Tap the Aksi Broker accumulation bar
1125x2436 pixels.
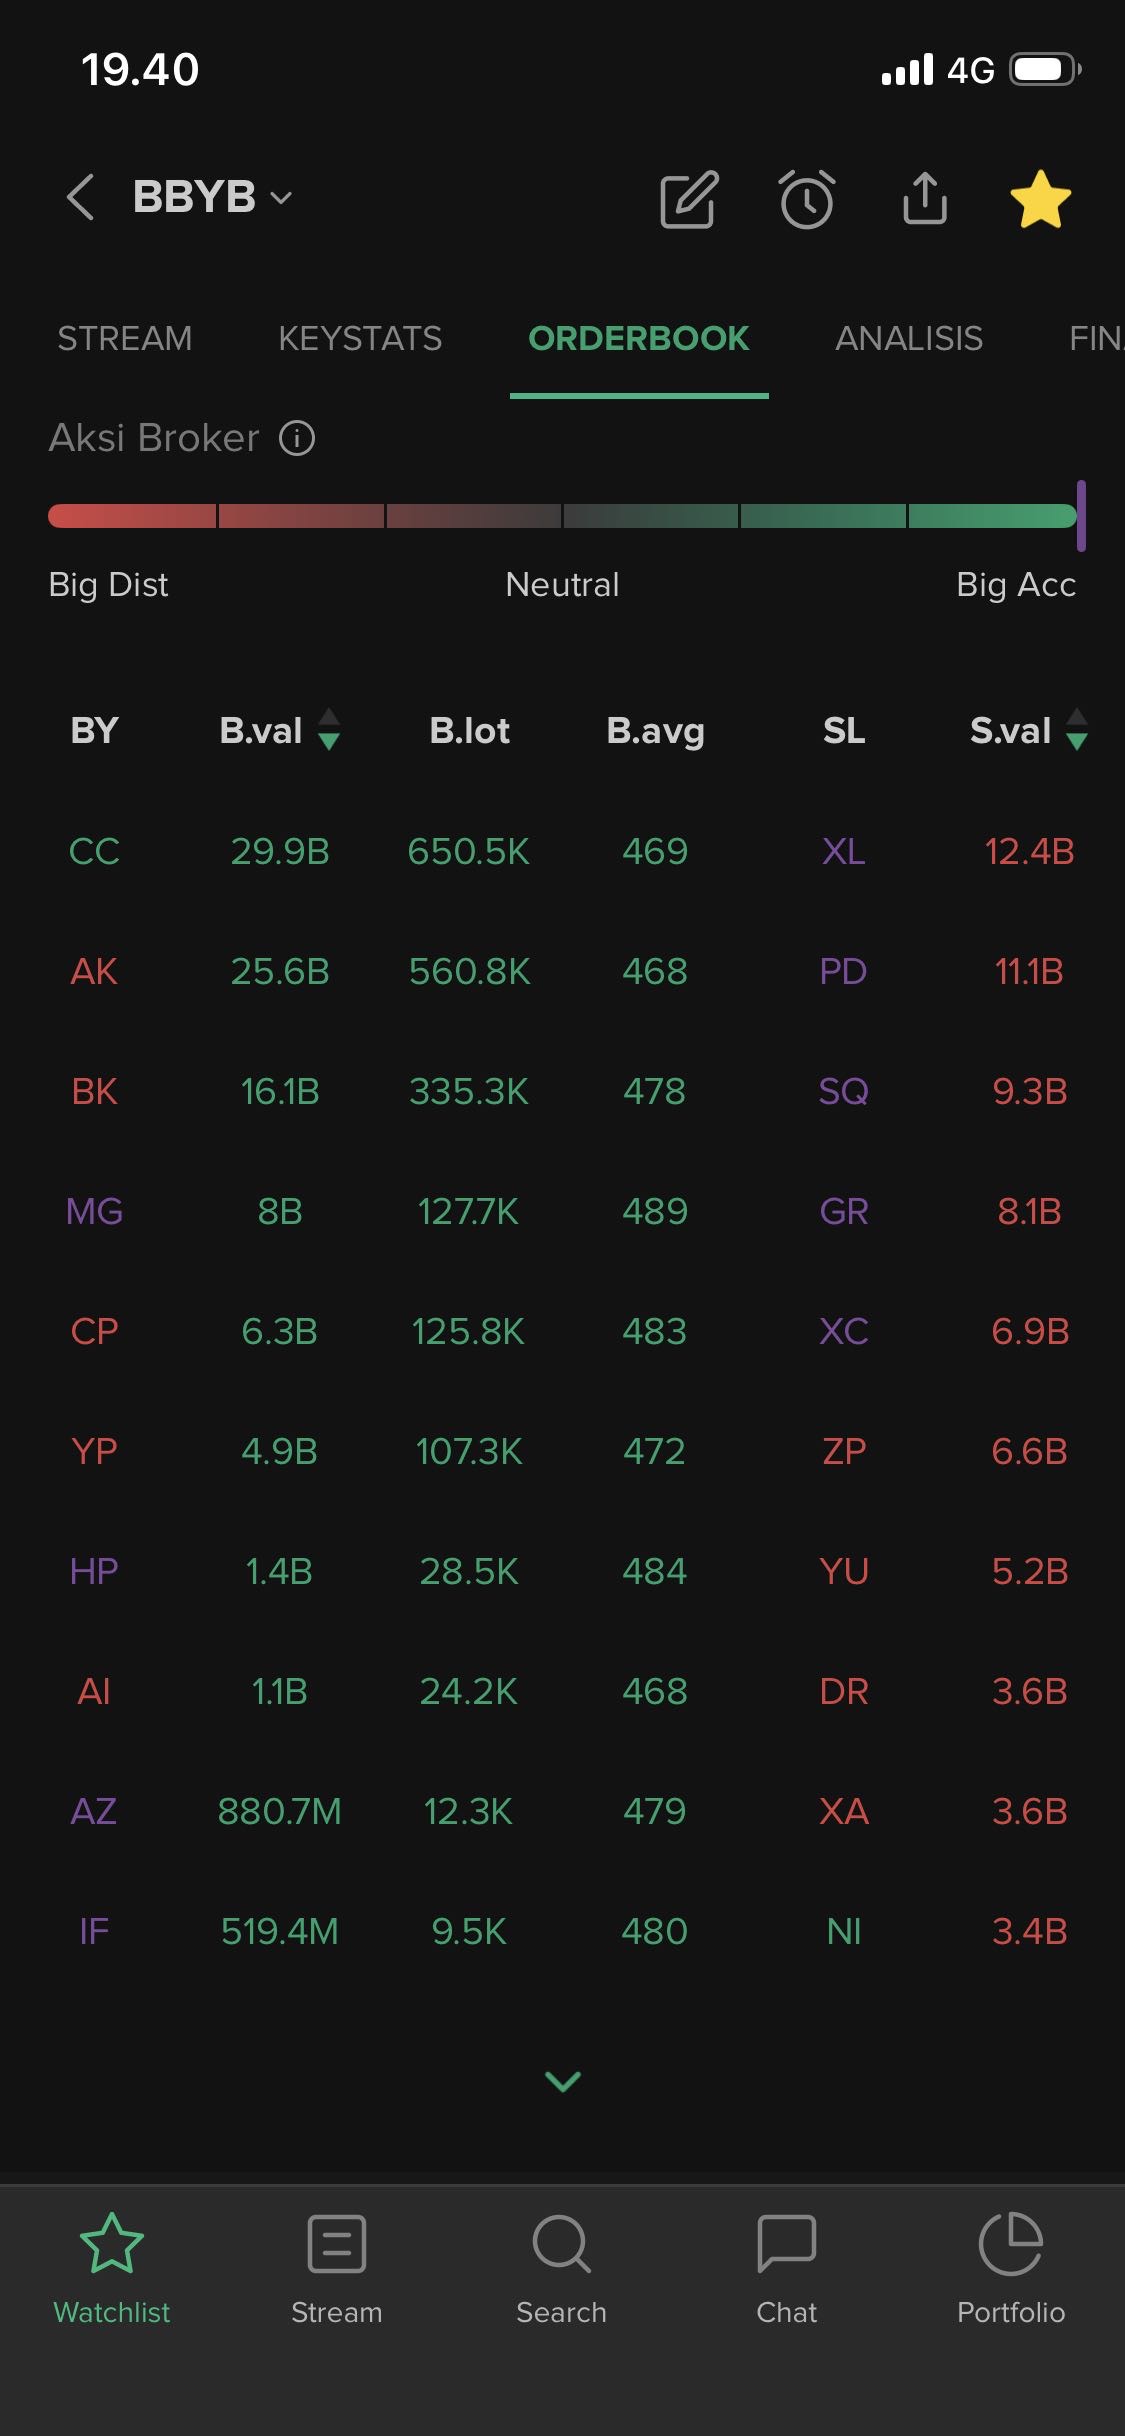563,516
